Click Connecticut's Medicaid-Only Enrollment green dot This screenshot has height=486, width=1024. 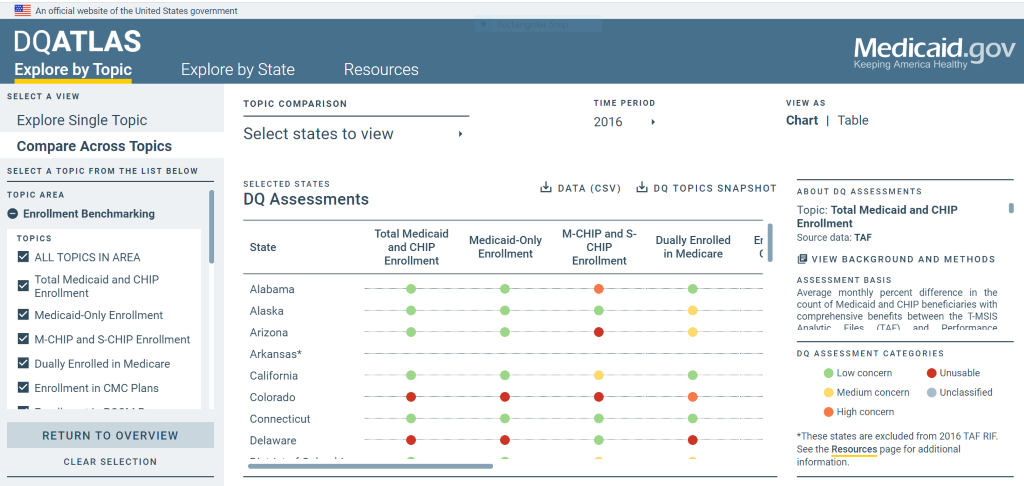pos(505,418)
